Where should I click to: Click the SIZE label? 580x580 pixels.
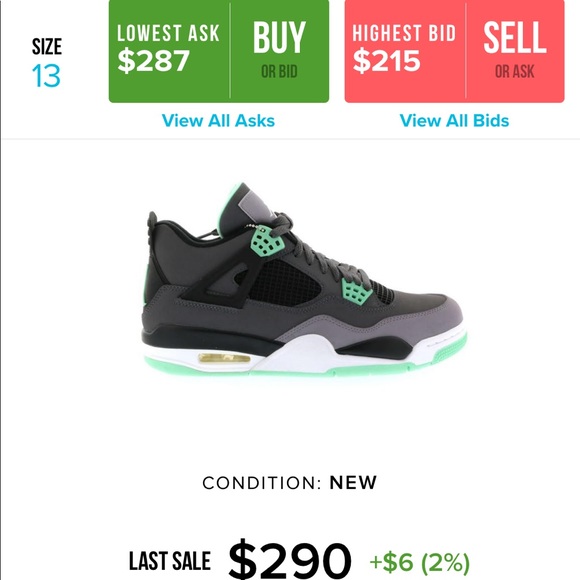click(47, 47)
